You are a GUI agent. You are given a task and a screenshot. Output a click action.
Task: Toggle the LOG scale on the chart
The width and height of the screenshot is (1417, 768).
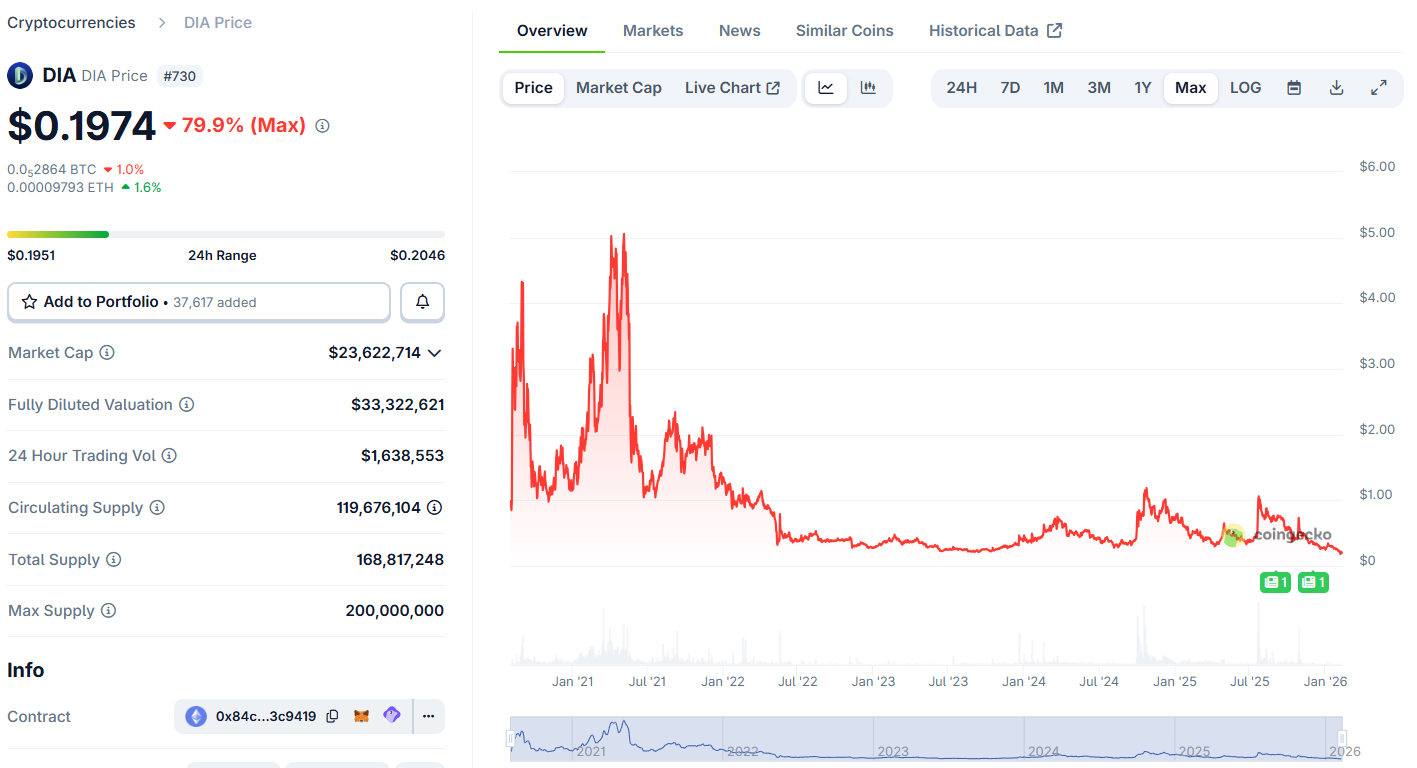point(1245,88)
